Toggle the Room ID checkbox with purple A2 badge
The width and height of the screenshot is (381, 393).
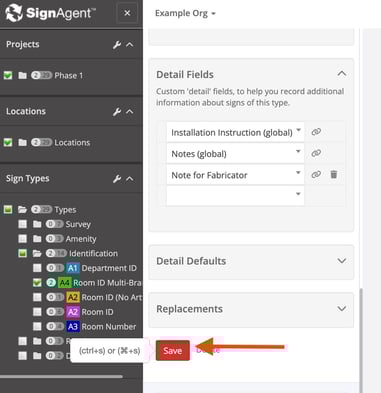click(x=37, y=312)
